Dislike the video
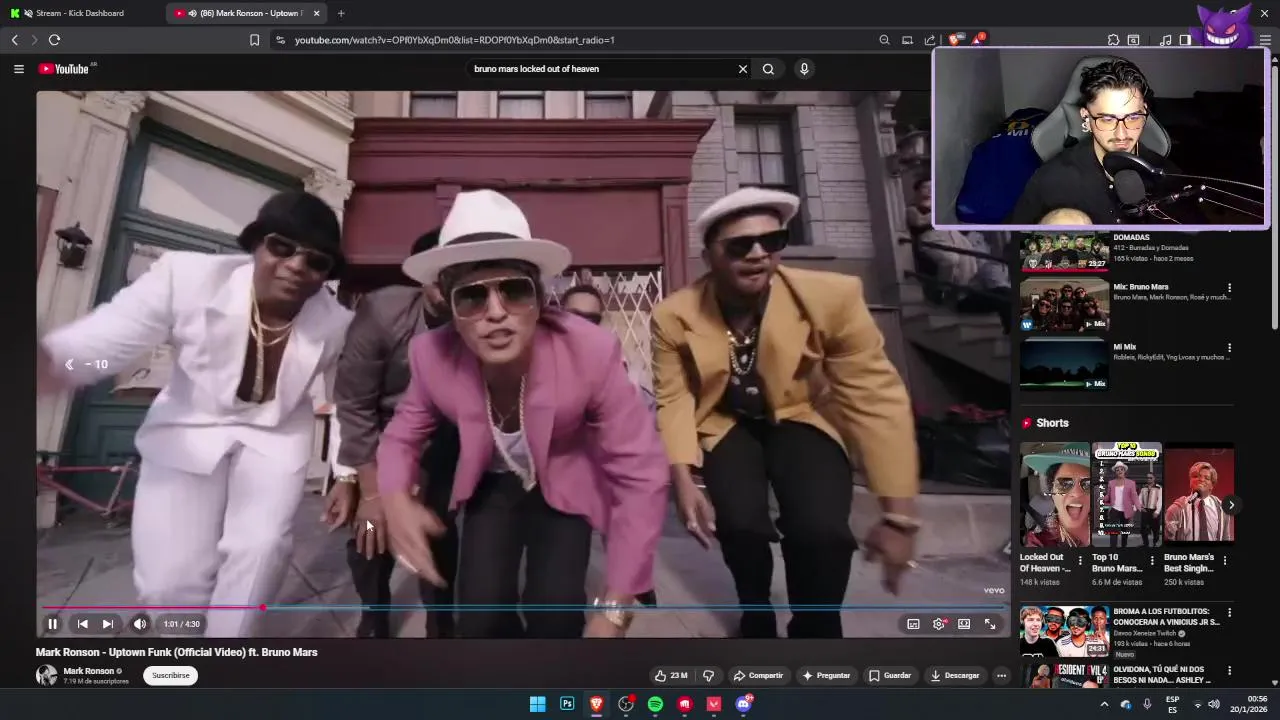Screen dimensions: 1280x720 point(708,675)
